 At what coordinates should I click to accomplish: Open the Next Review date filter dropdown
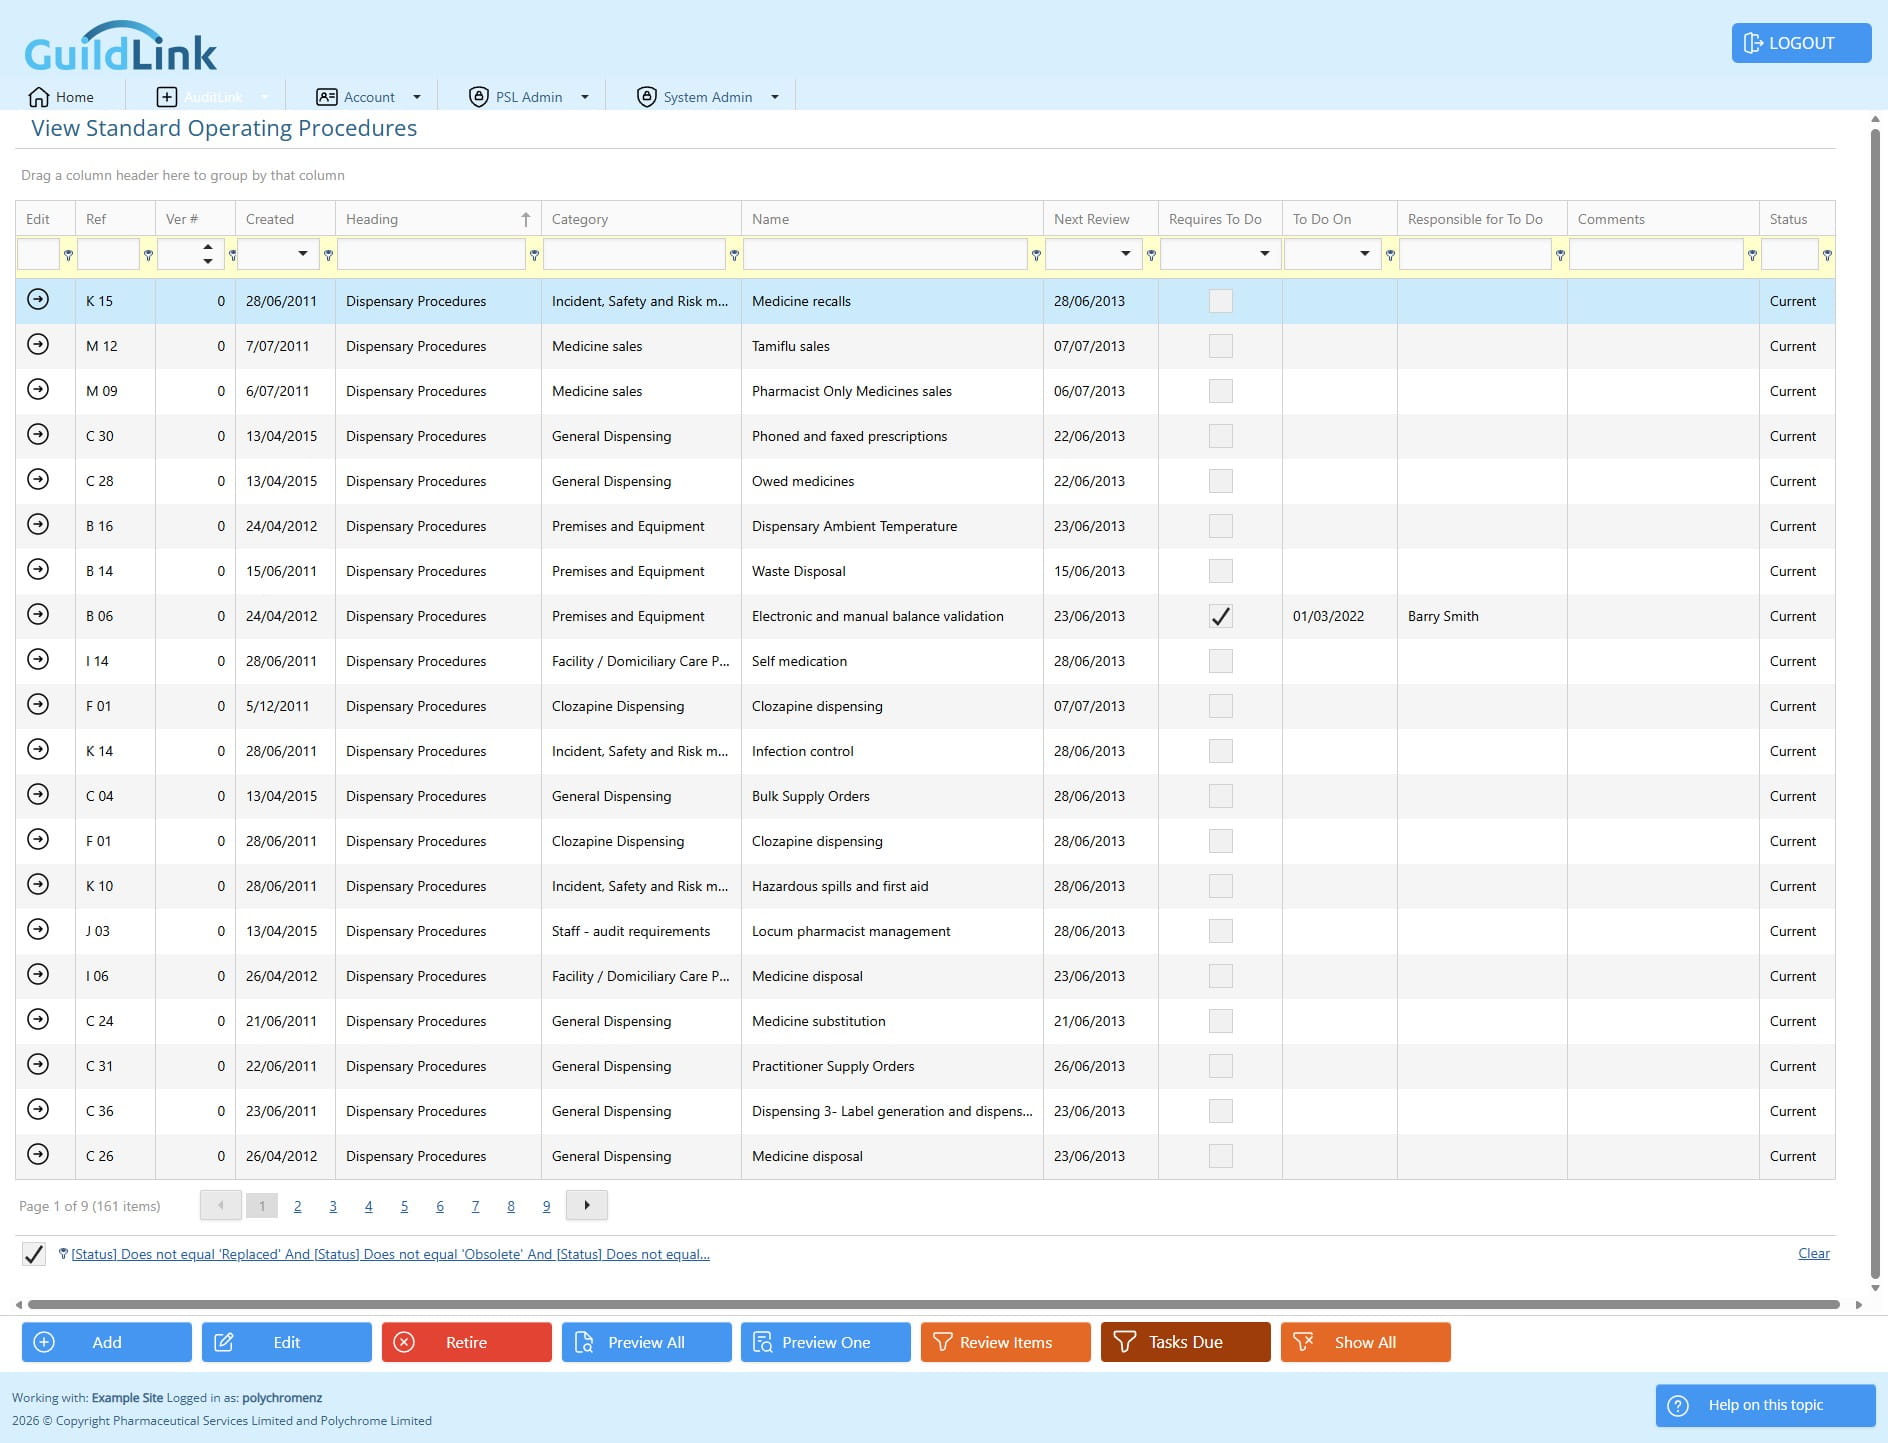[x=1126, y=254]
